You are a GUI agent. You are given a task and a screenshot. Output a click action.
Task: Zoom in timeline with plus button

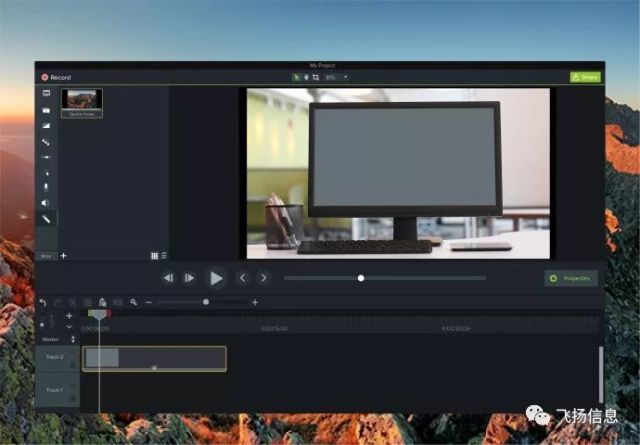(255, 303)
